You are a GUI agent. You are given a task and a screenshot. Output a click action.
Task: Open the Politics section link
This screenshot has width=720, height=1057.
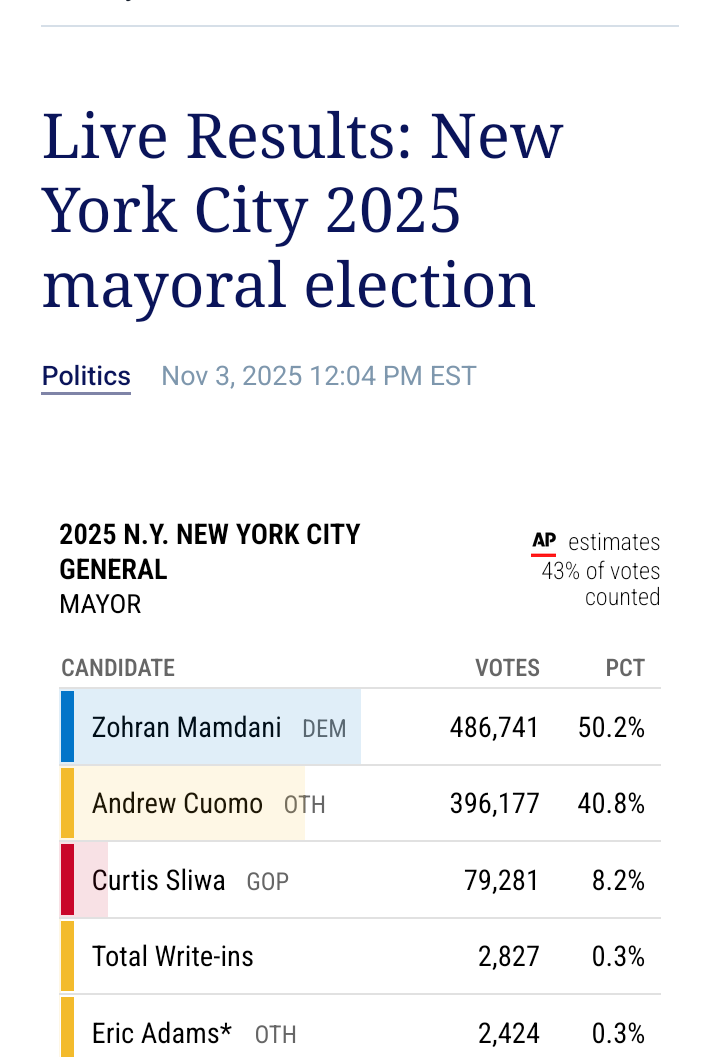pyautogui.click(x=86, y=376)
